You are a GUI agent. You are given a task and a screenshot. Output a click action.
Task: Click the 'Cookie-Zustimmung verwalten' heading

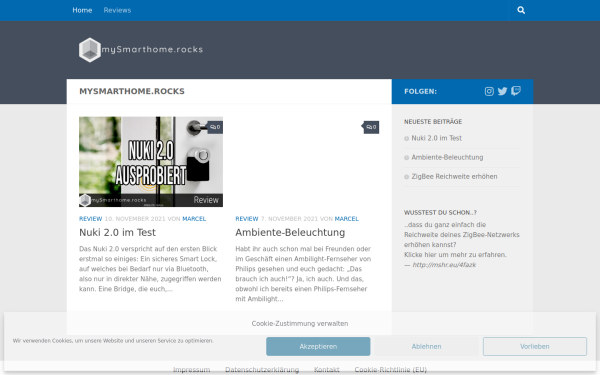(300, 324)
